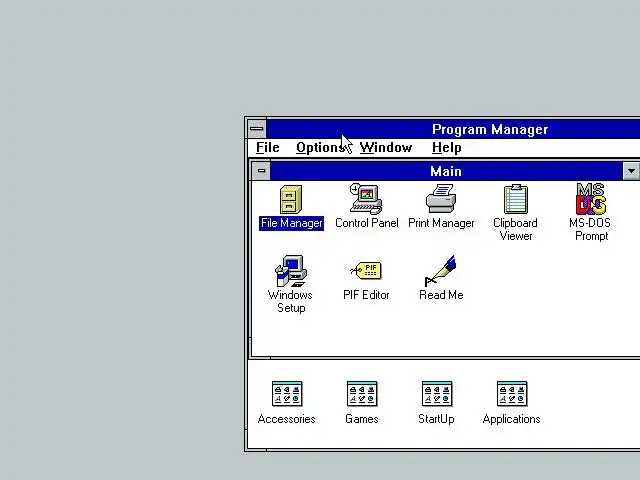The image size is (640, 480).
Task: Select the File Manager icon
Action: 291,199
